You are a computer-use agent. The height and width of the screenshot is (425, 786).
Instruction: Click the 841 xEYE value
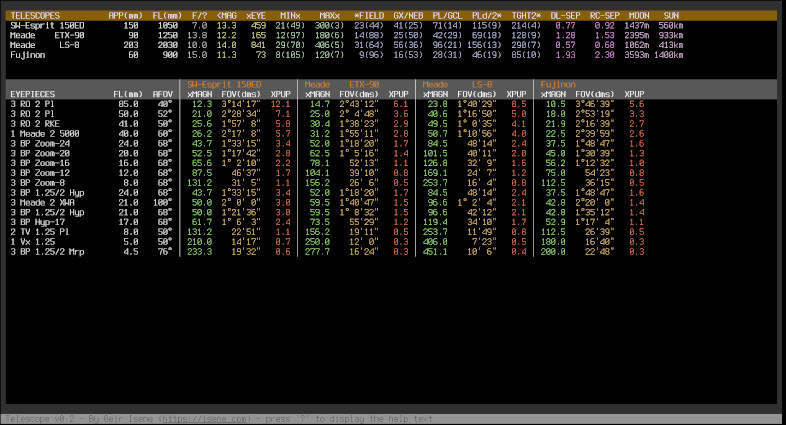pyautogui.click(x=259, y=45)
